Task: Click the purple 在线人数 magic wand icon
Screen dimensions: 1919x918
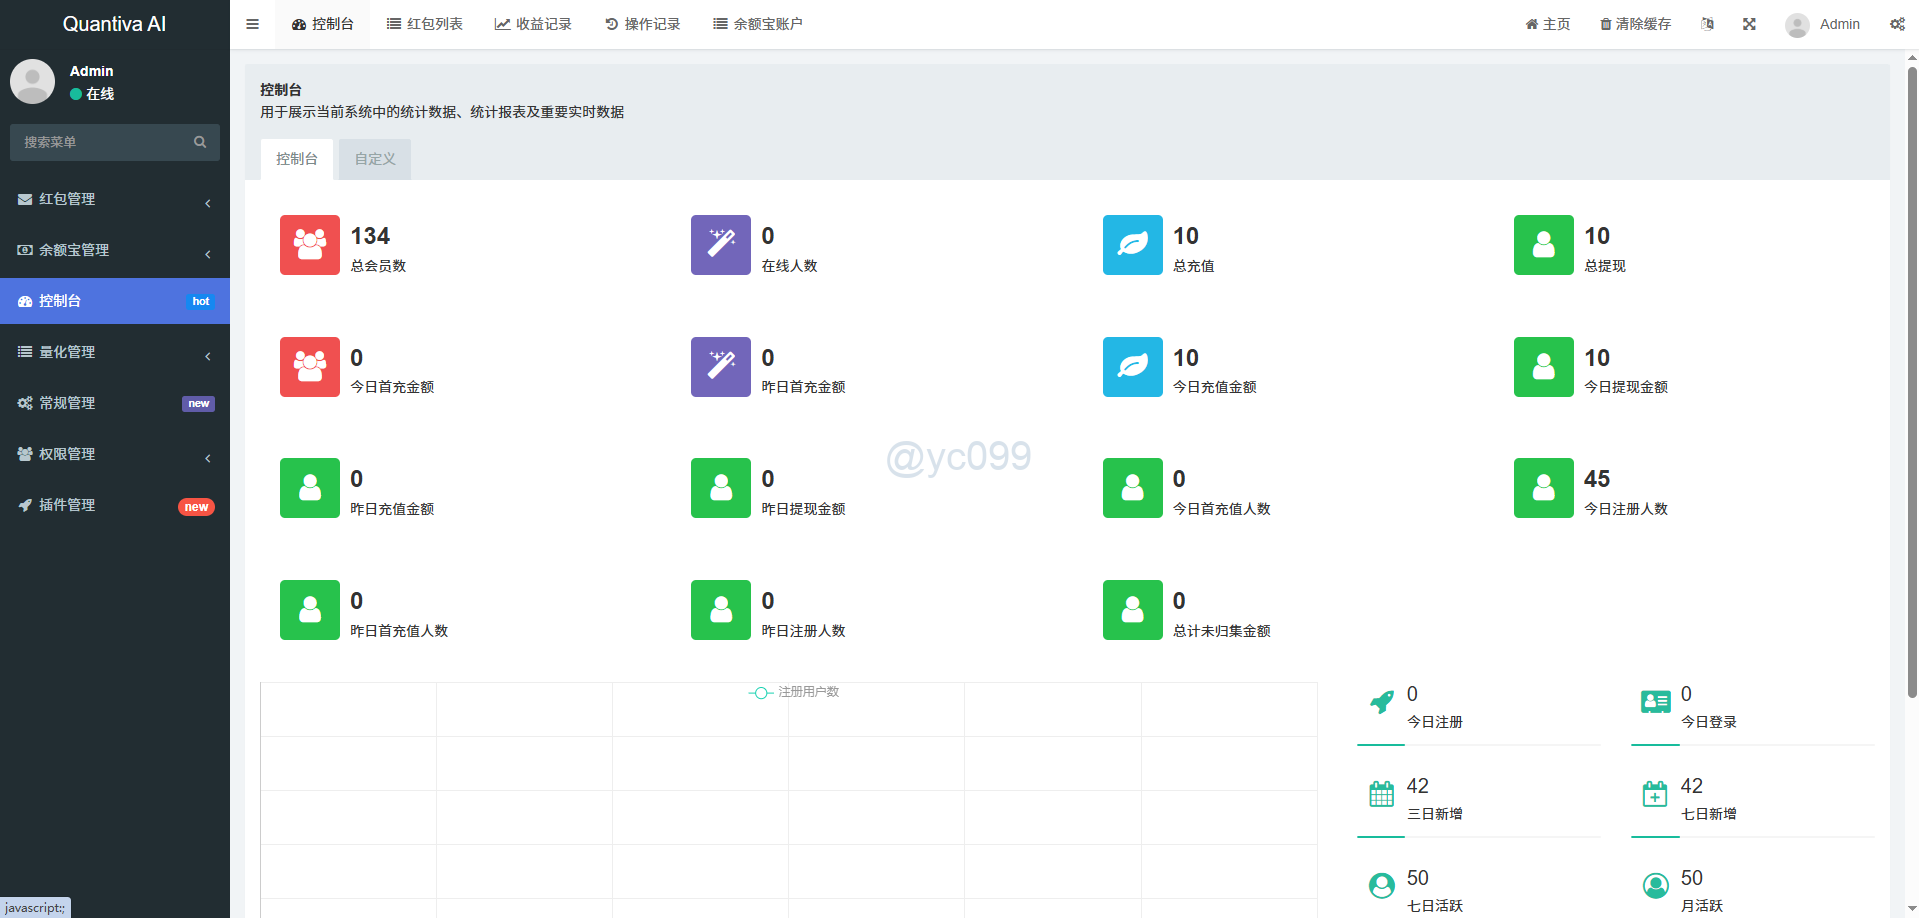Action: click(720, 245)
